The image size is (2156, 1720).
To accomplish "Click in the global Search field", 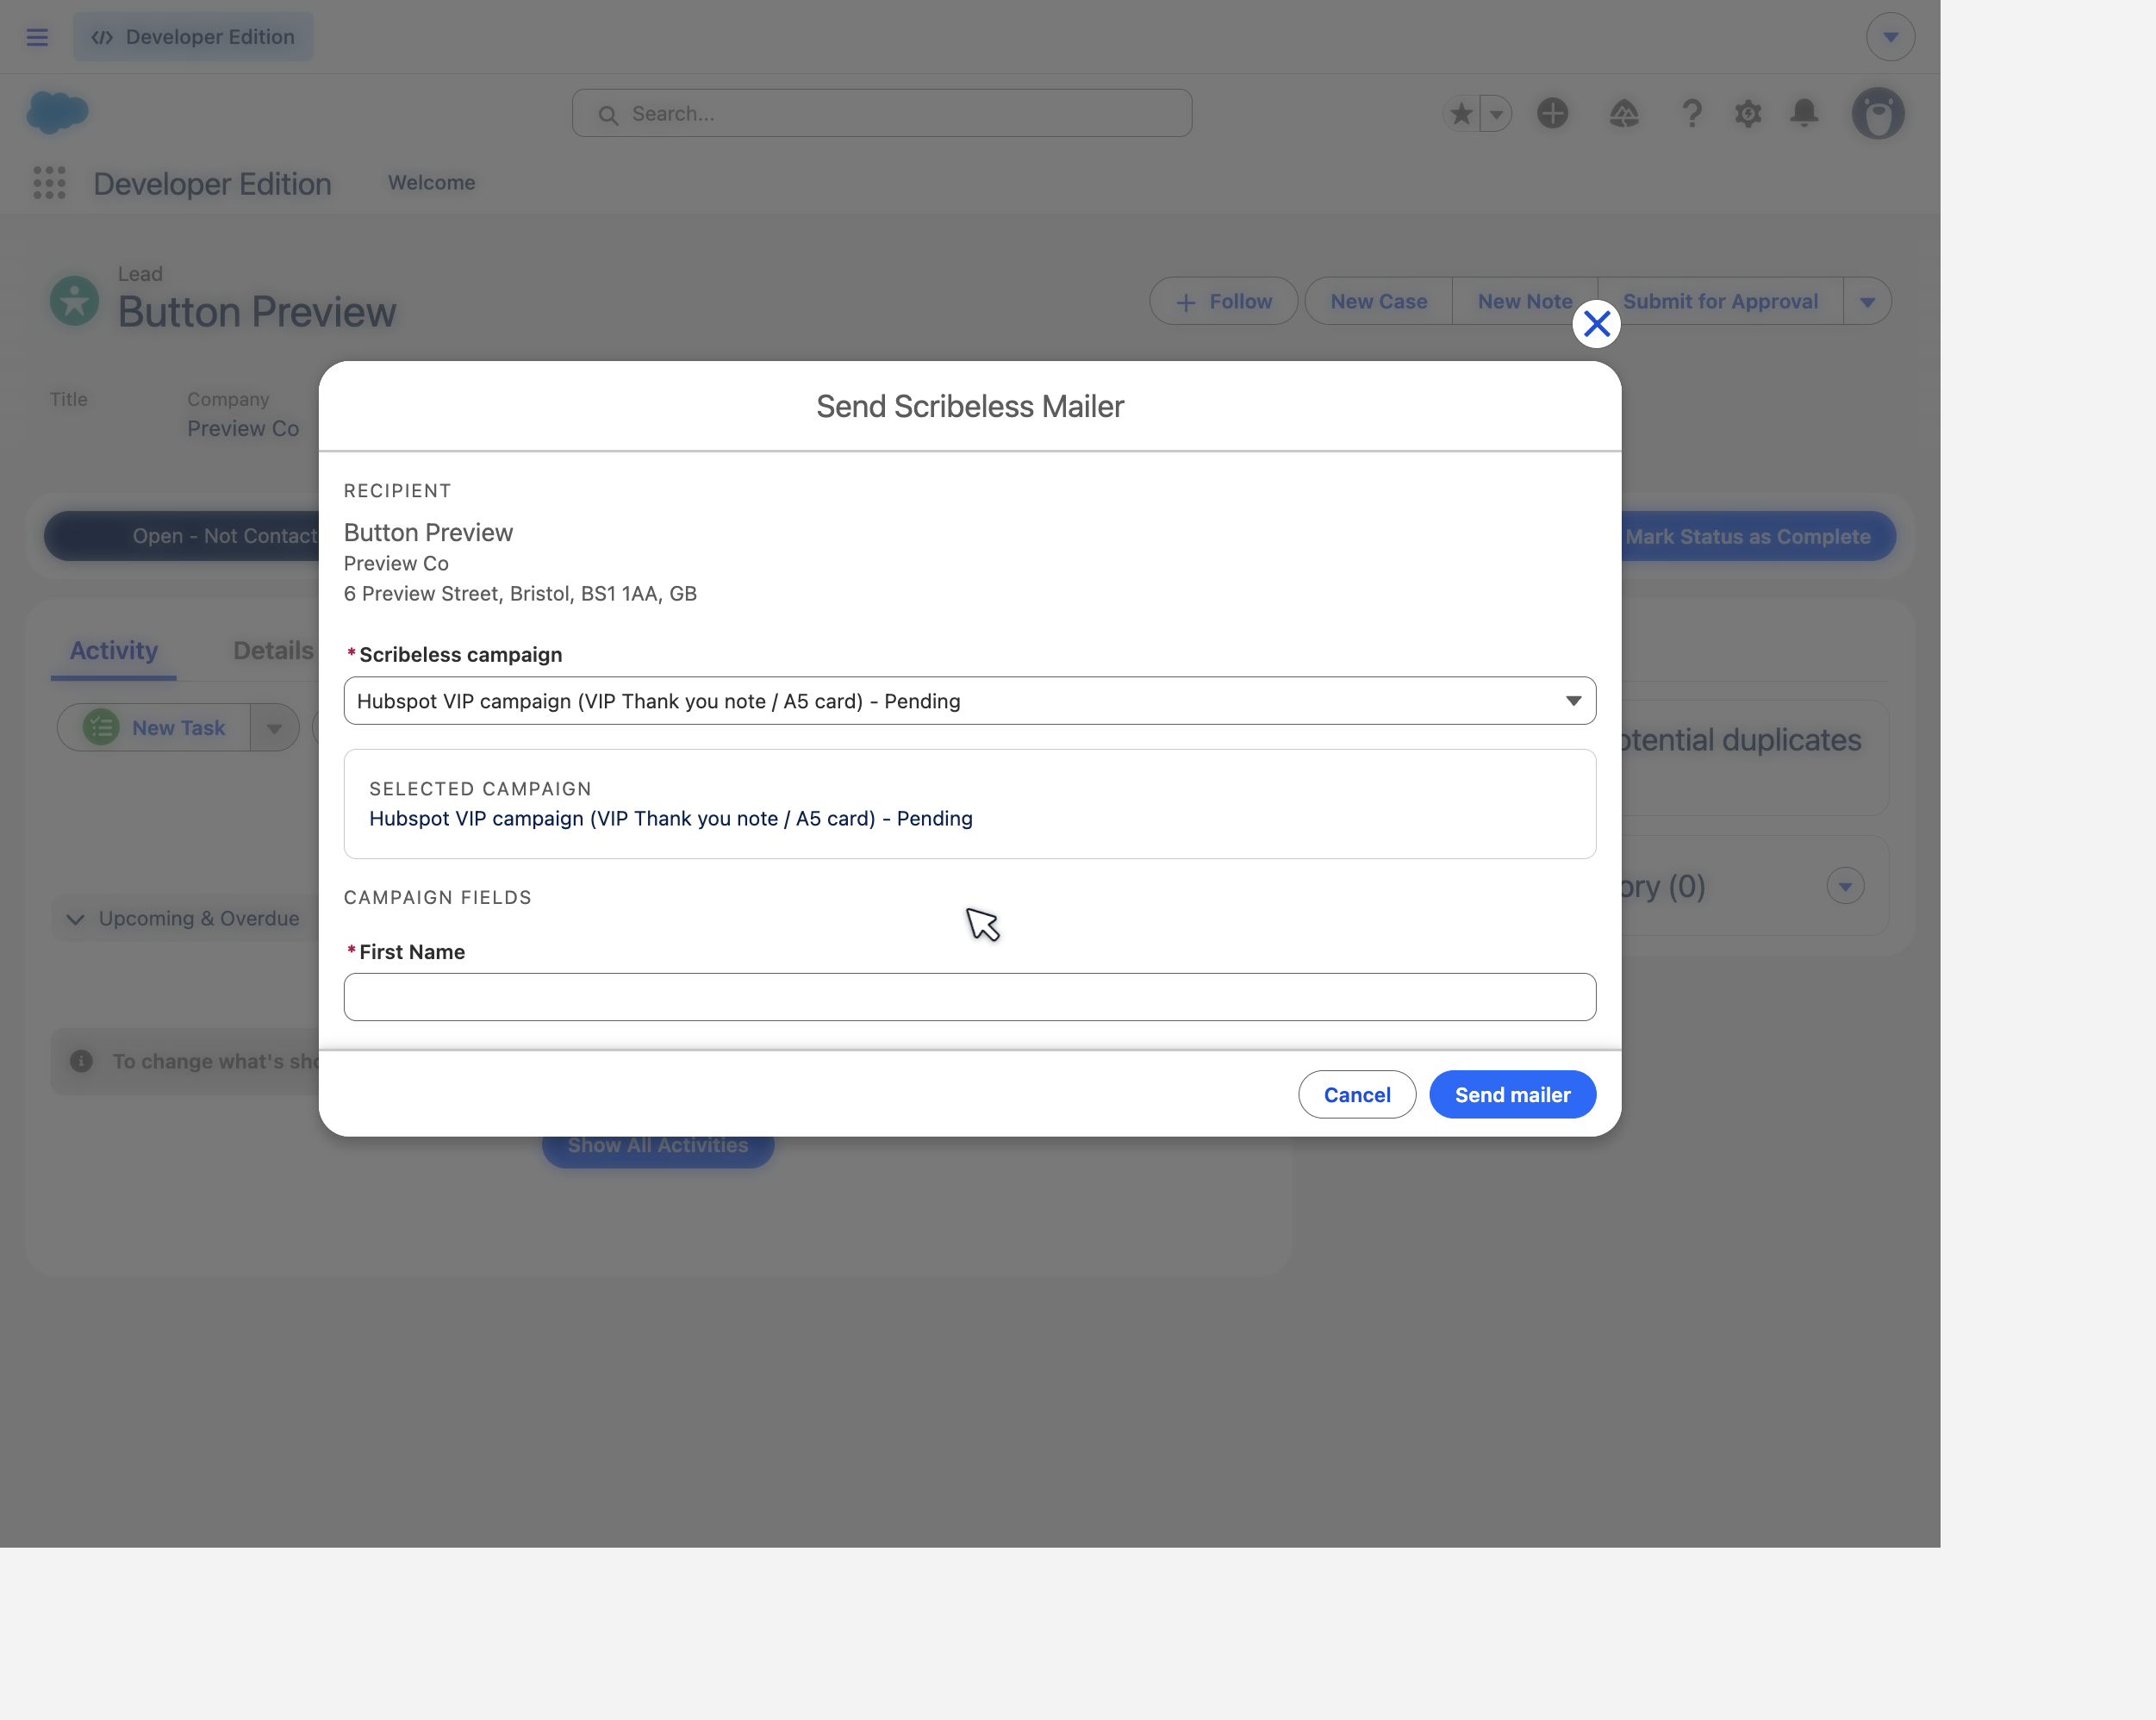I will click(x=881, y=113).
